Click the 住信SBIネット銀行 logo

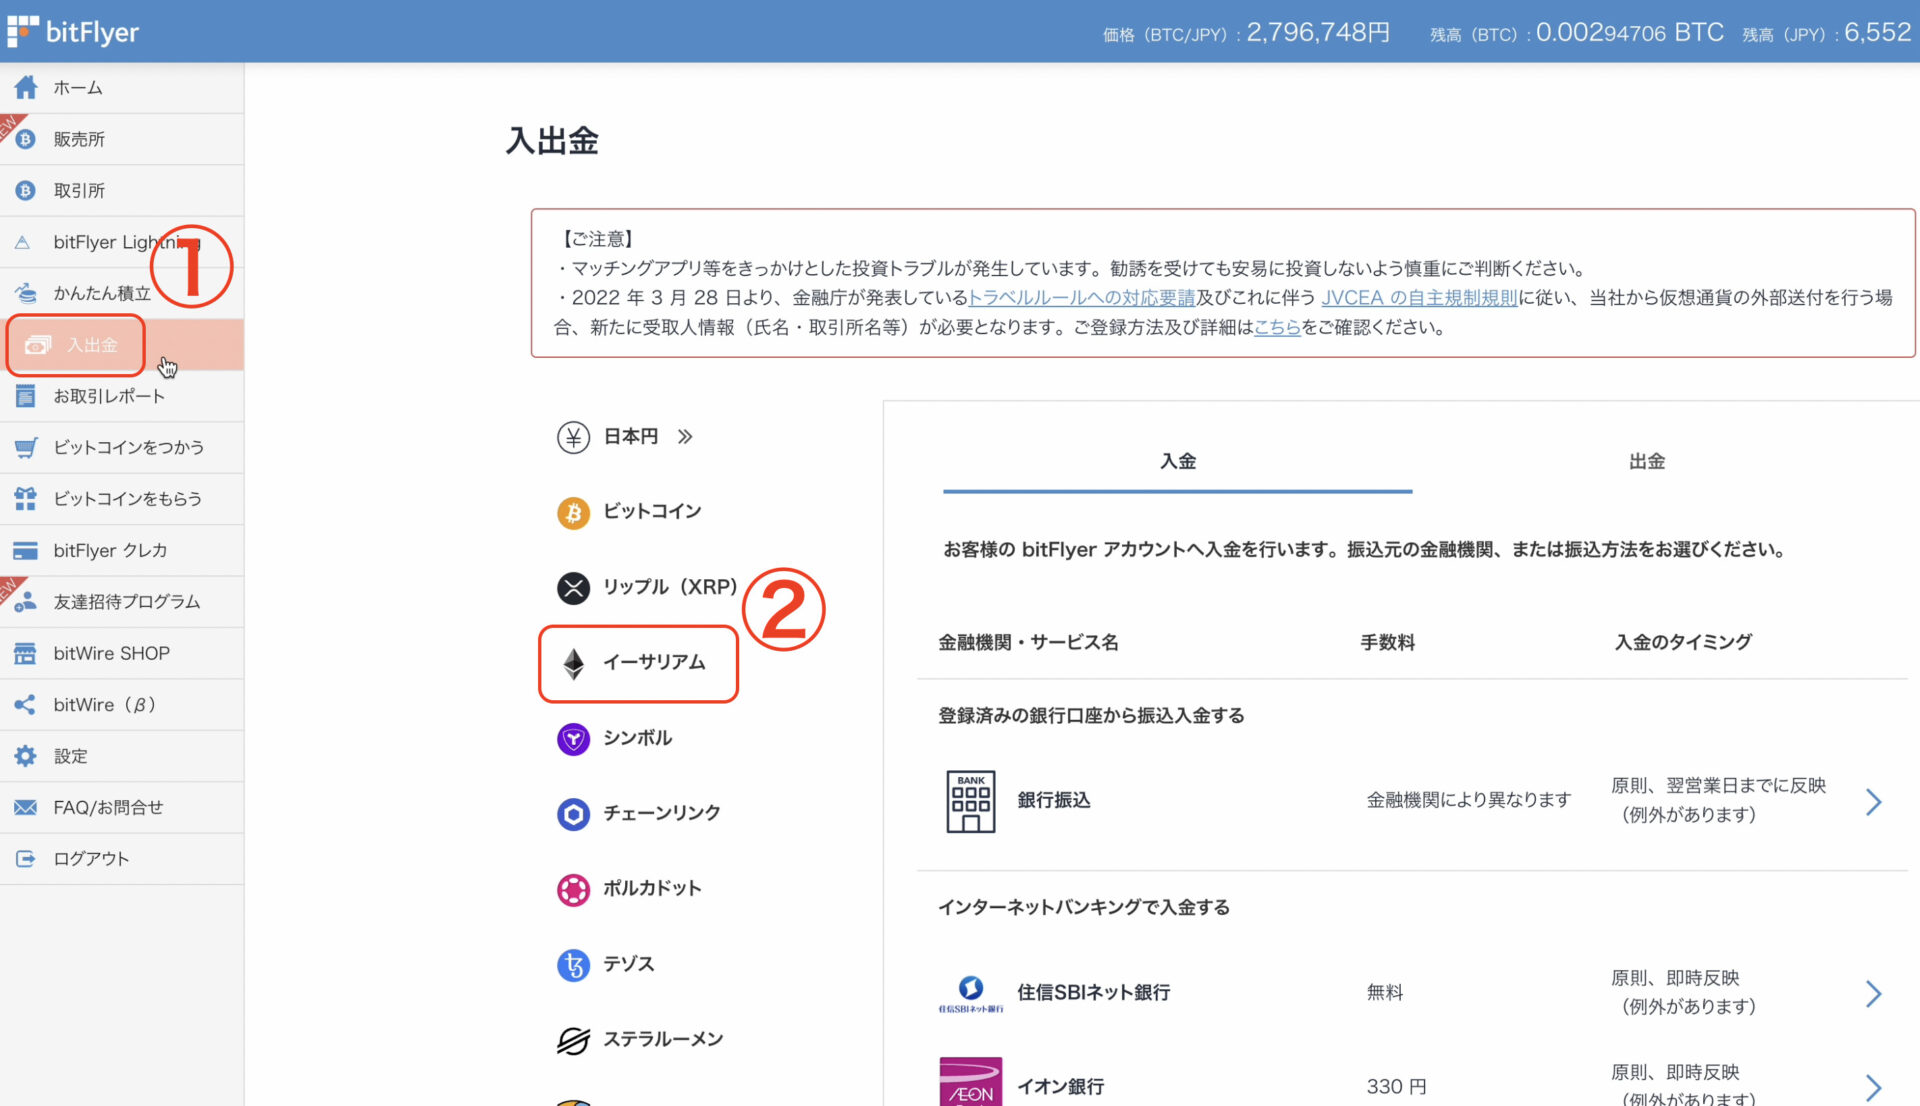click(x=970, y=993)
